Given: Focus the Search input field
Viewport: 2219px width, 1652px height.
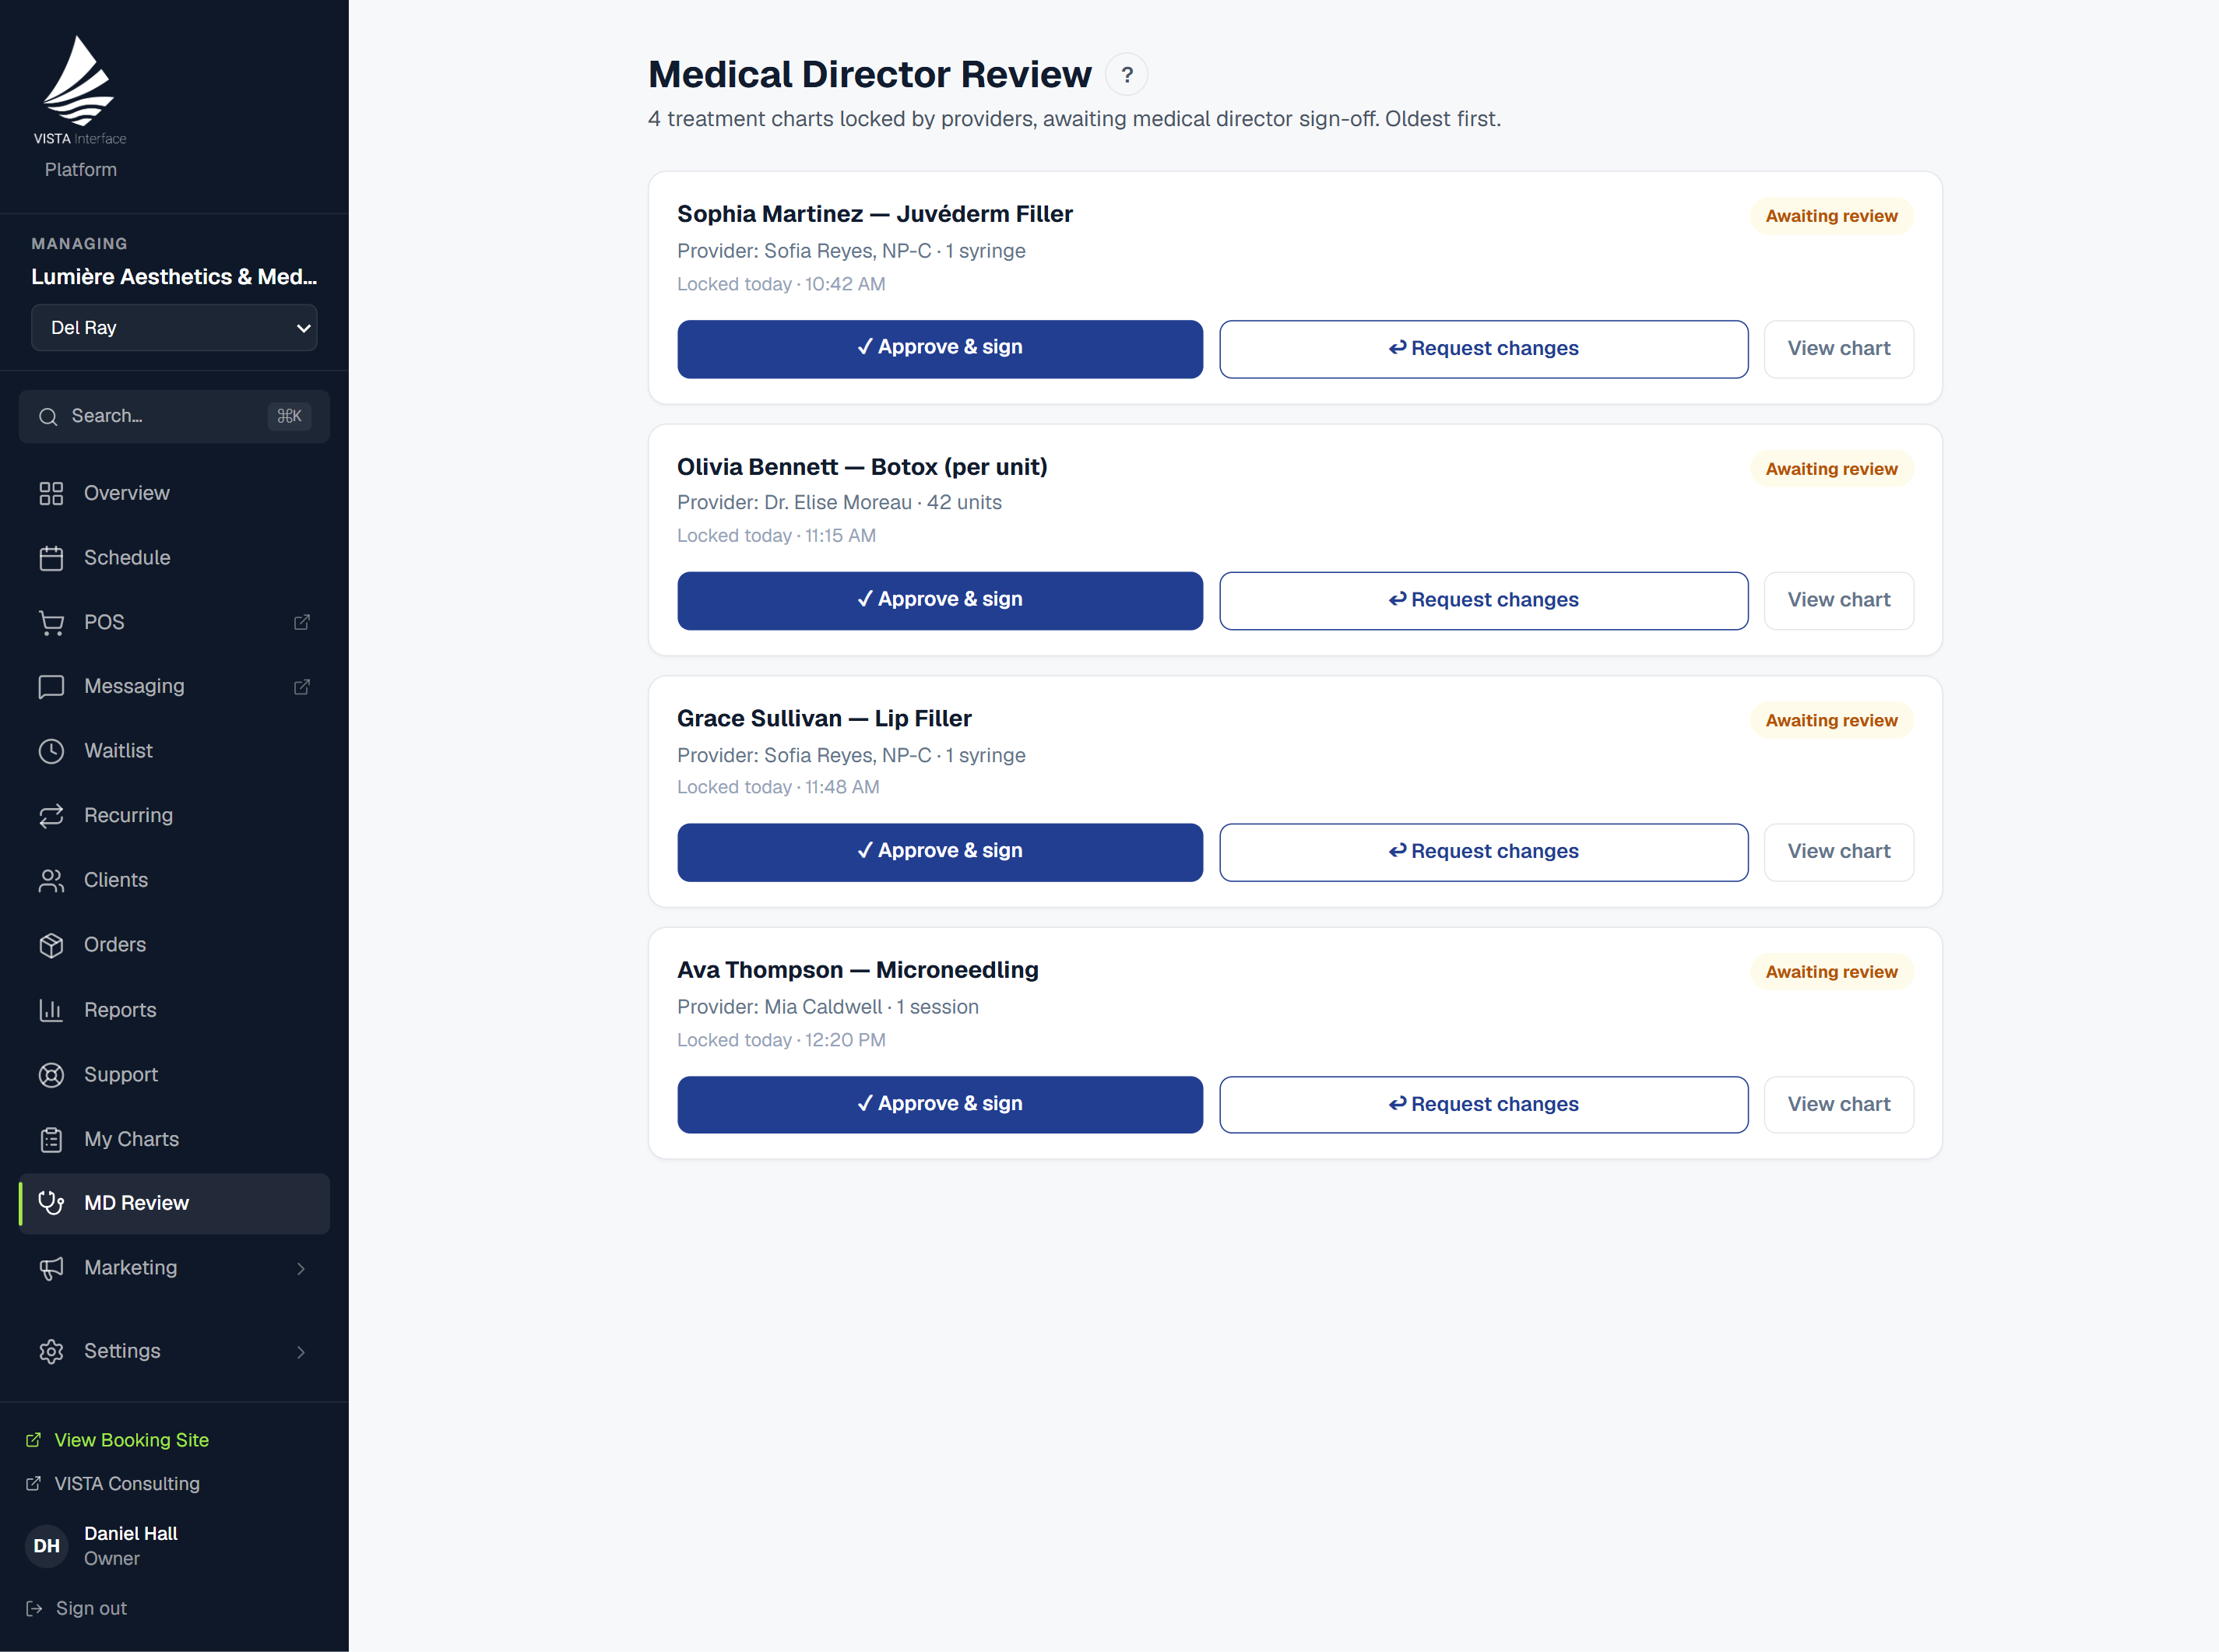Looking at the screenshot, I should click(174, 417).
